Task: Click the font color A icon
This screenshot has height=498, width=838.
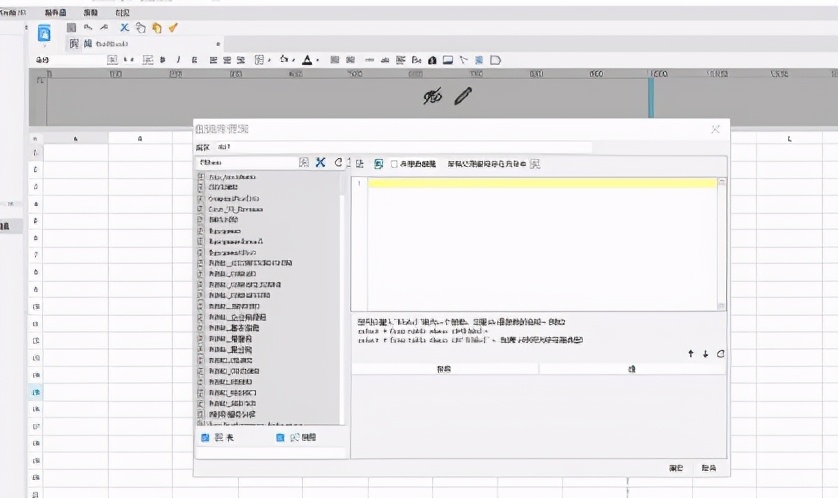Action: point(307,60)
